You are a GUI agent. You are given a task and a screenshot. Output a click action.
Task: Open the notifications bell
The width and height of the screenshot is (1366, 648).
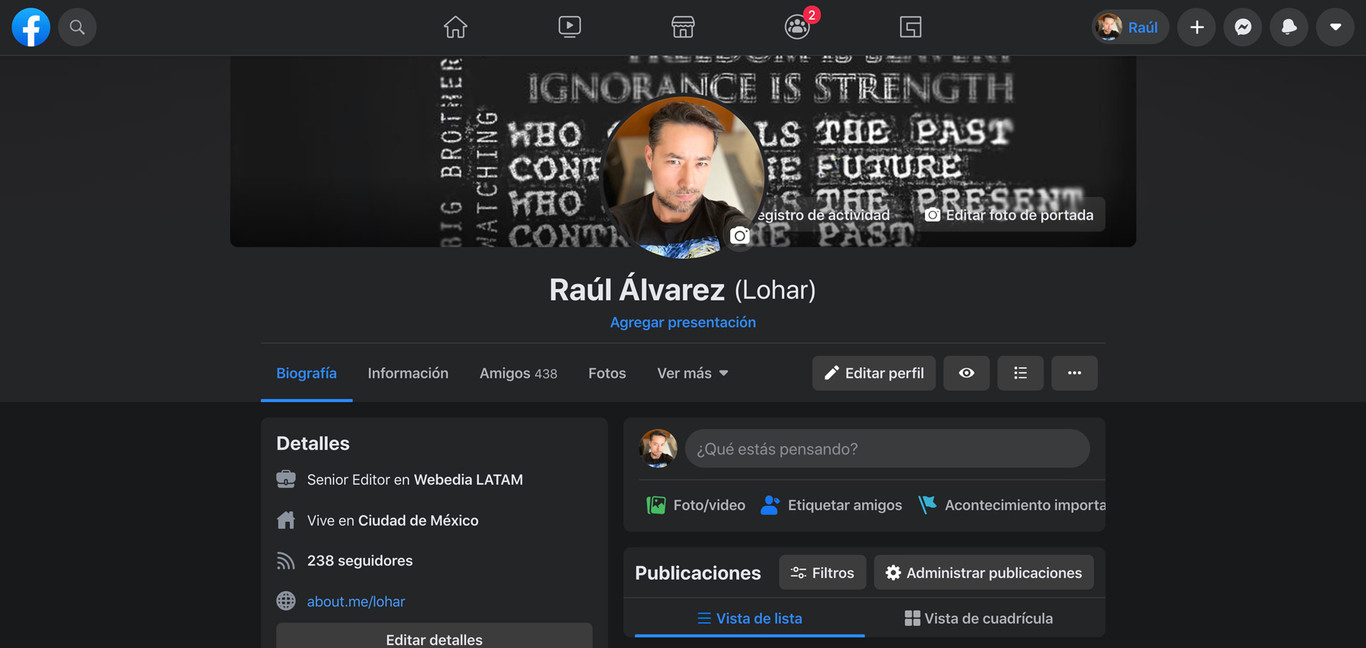point(1289,27)
